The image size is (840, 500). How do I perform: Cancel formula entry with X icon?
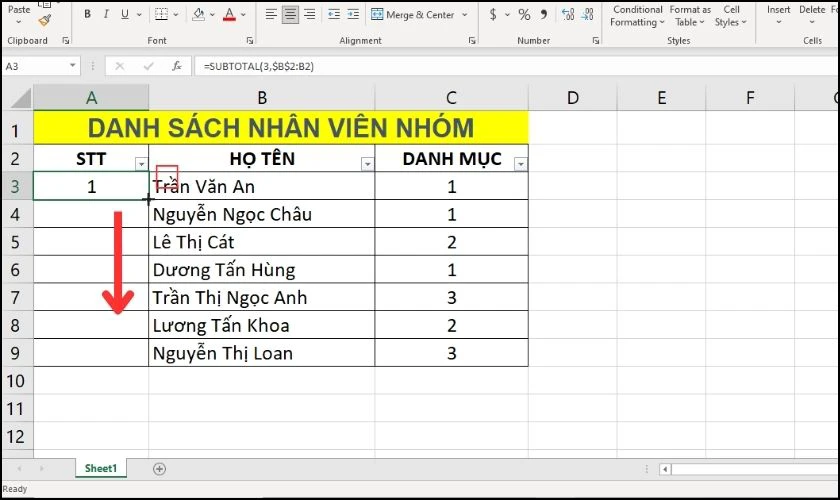(x=119, y=66)
